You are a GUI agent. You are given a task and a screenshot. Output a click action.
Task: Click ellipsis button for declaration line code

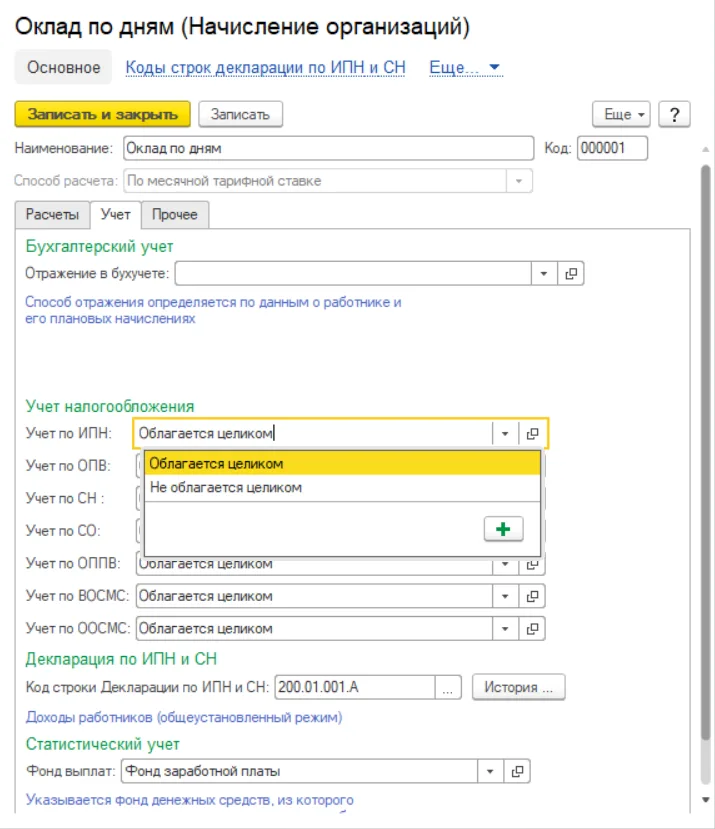pos(448,687)
